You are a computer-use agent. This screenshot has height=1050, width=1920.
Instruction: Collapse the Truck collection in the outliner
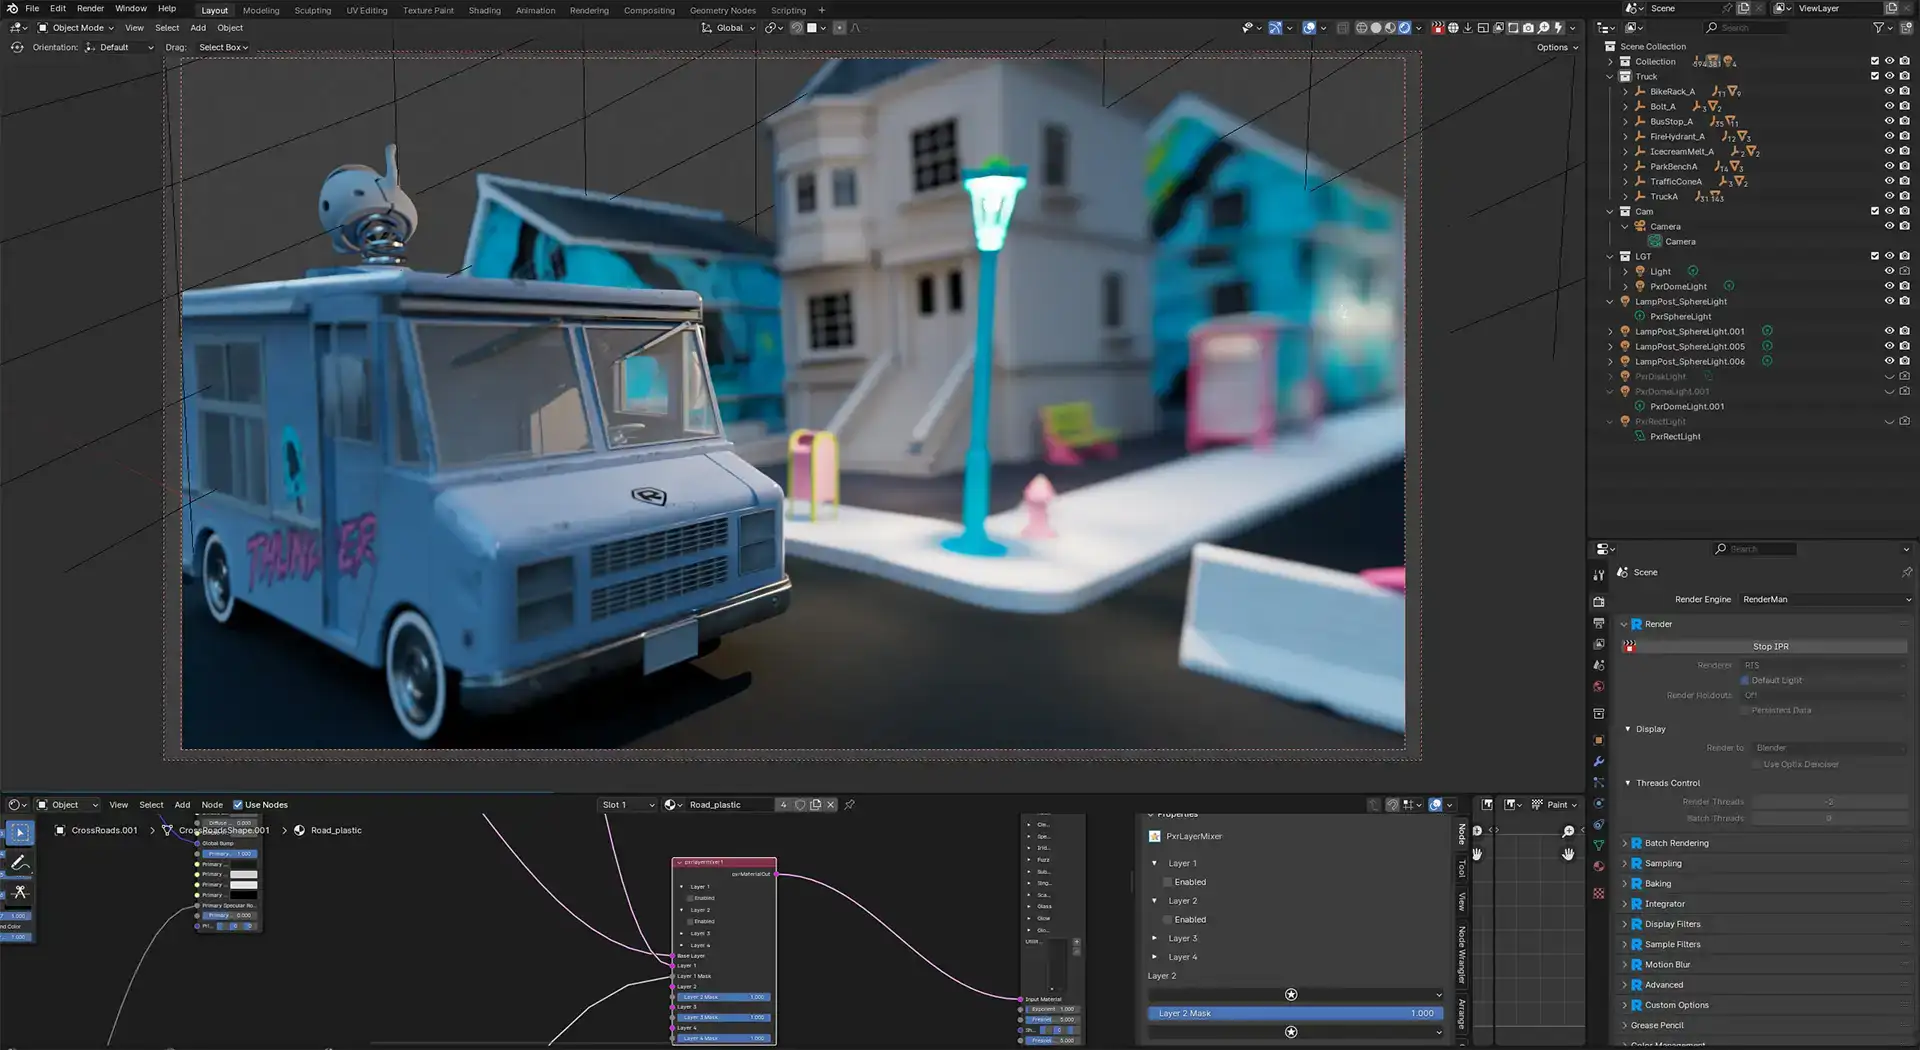(x=1610, y=76)
